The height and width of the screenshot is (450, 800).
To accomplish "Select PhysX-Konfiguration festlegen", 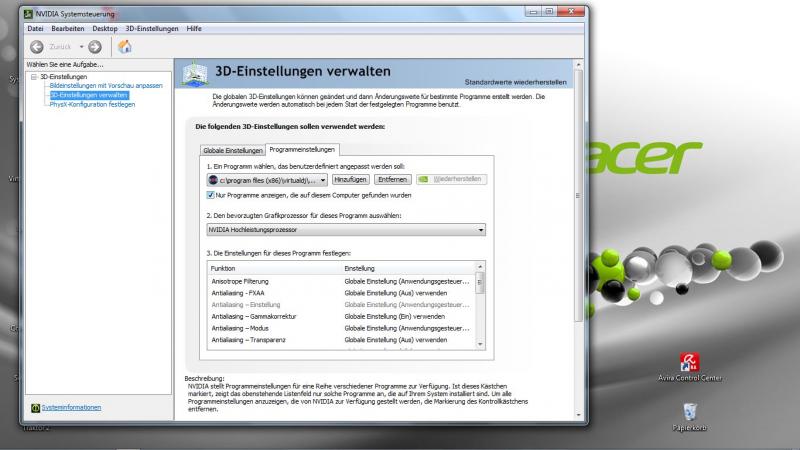I will point(92,105).
